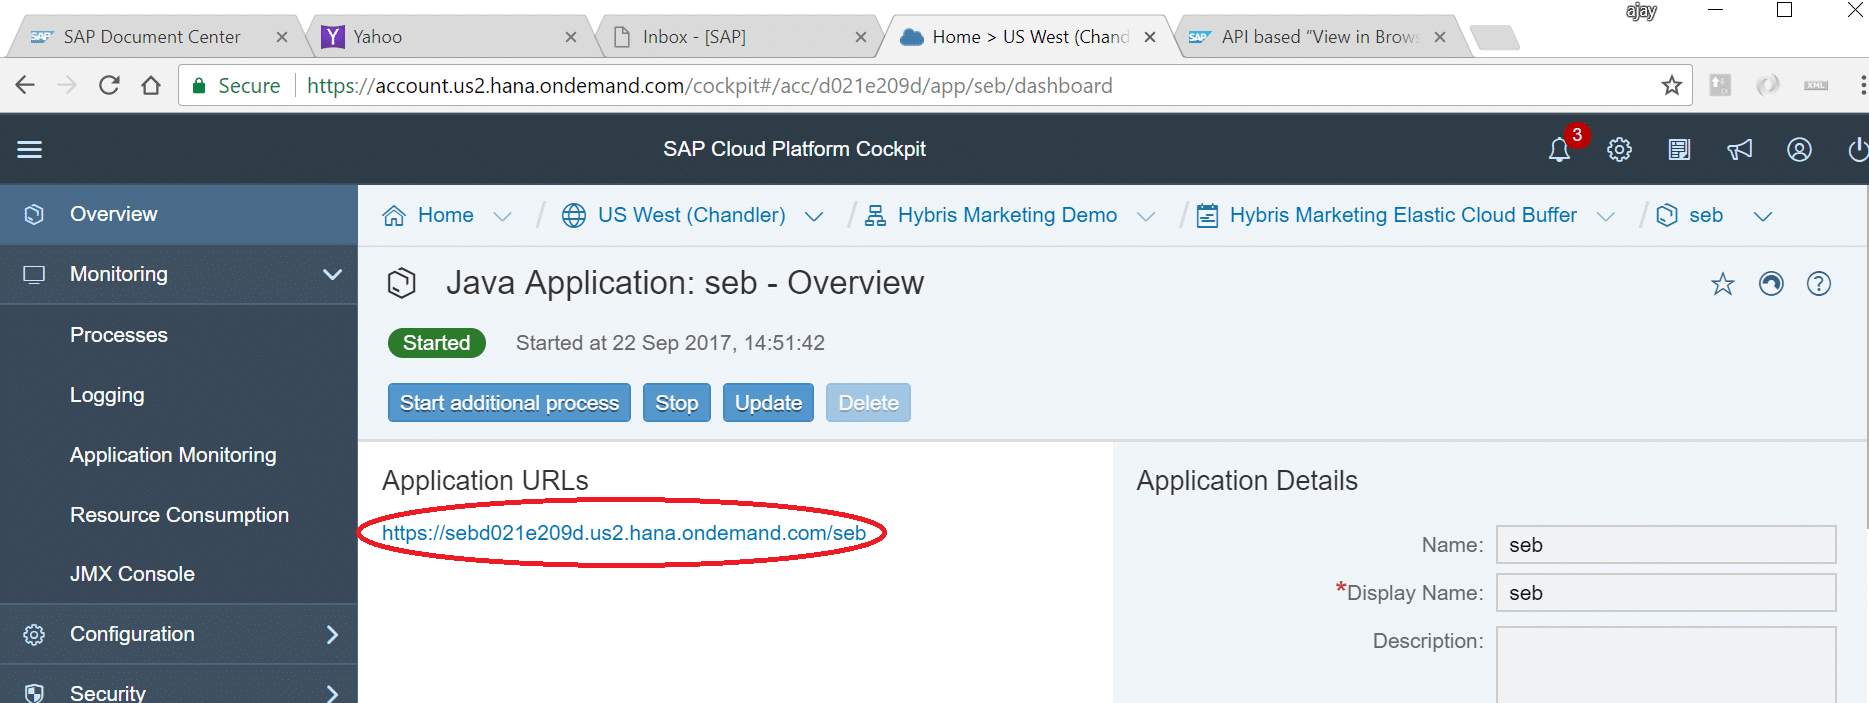Open the notifications bell icon

1559,150
